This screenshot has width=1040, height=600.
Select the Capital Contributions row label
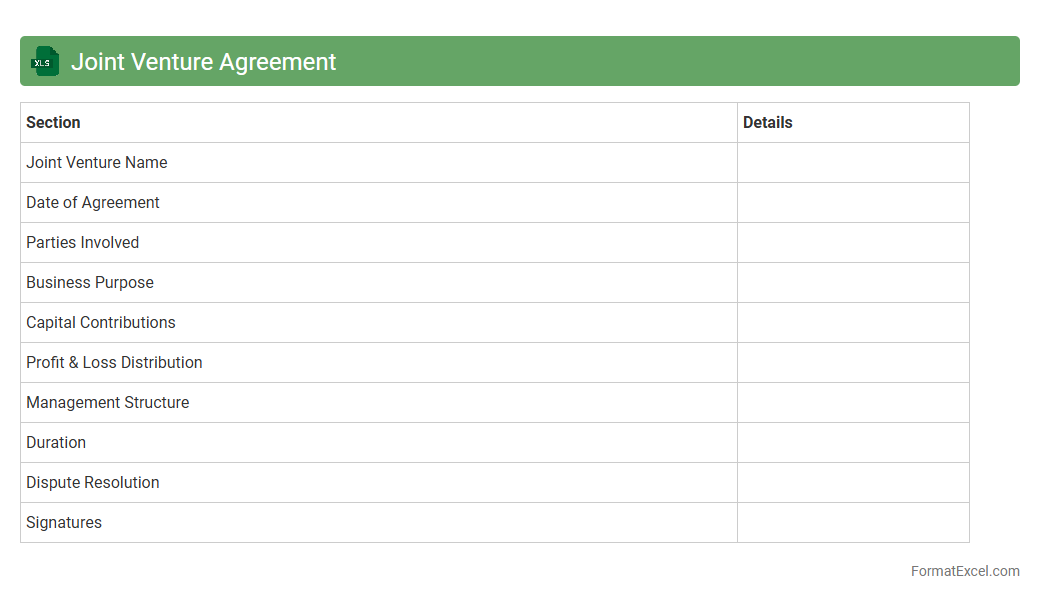coord(101,322)
